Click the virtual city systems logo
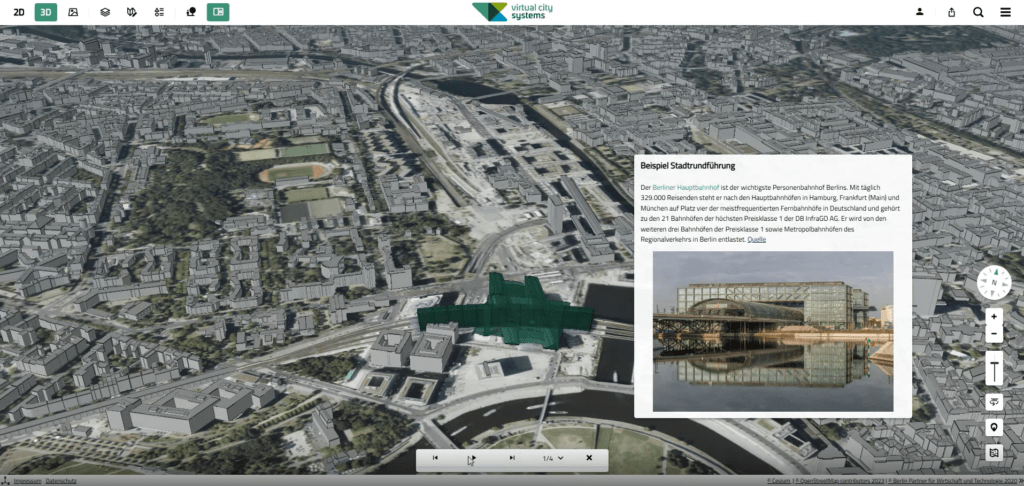Screen dimensions: 1024x486 pos(512,12)
